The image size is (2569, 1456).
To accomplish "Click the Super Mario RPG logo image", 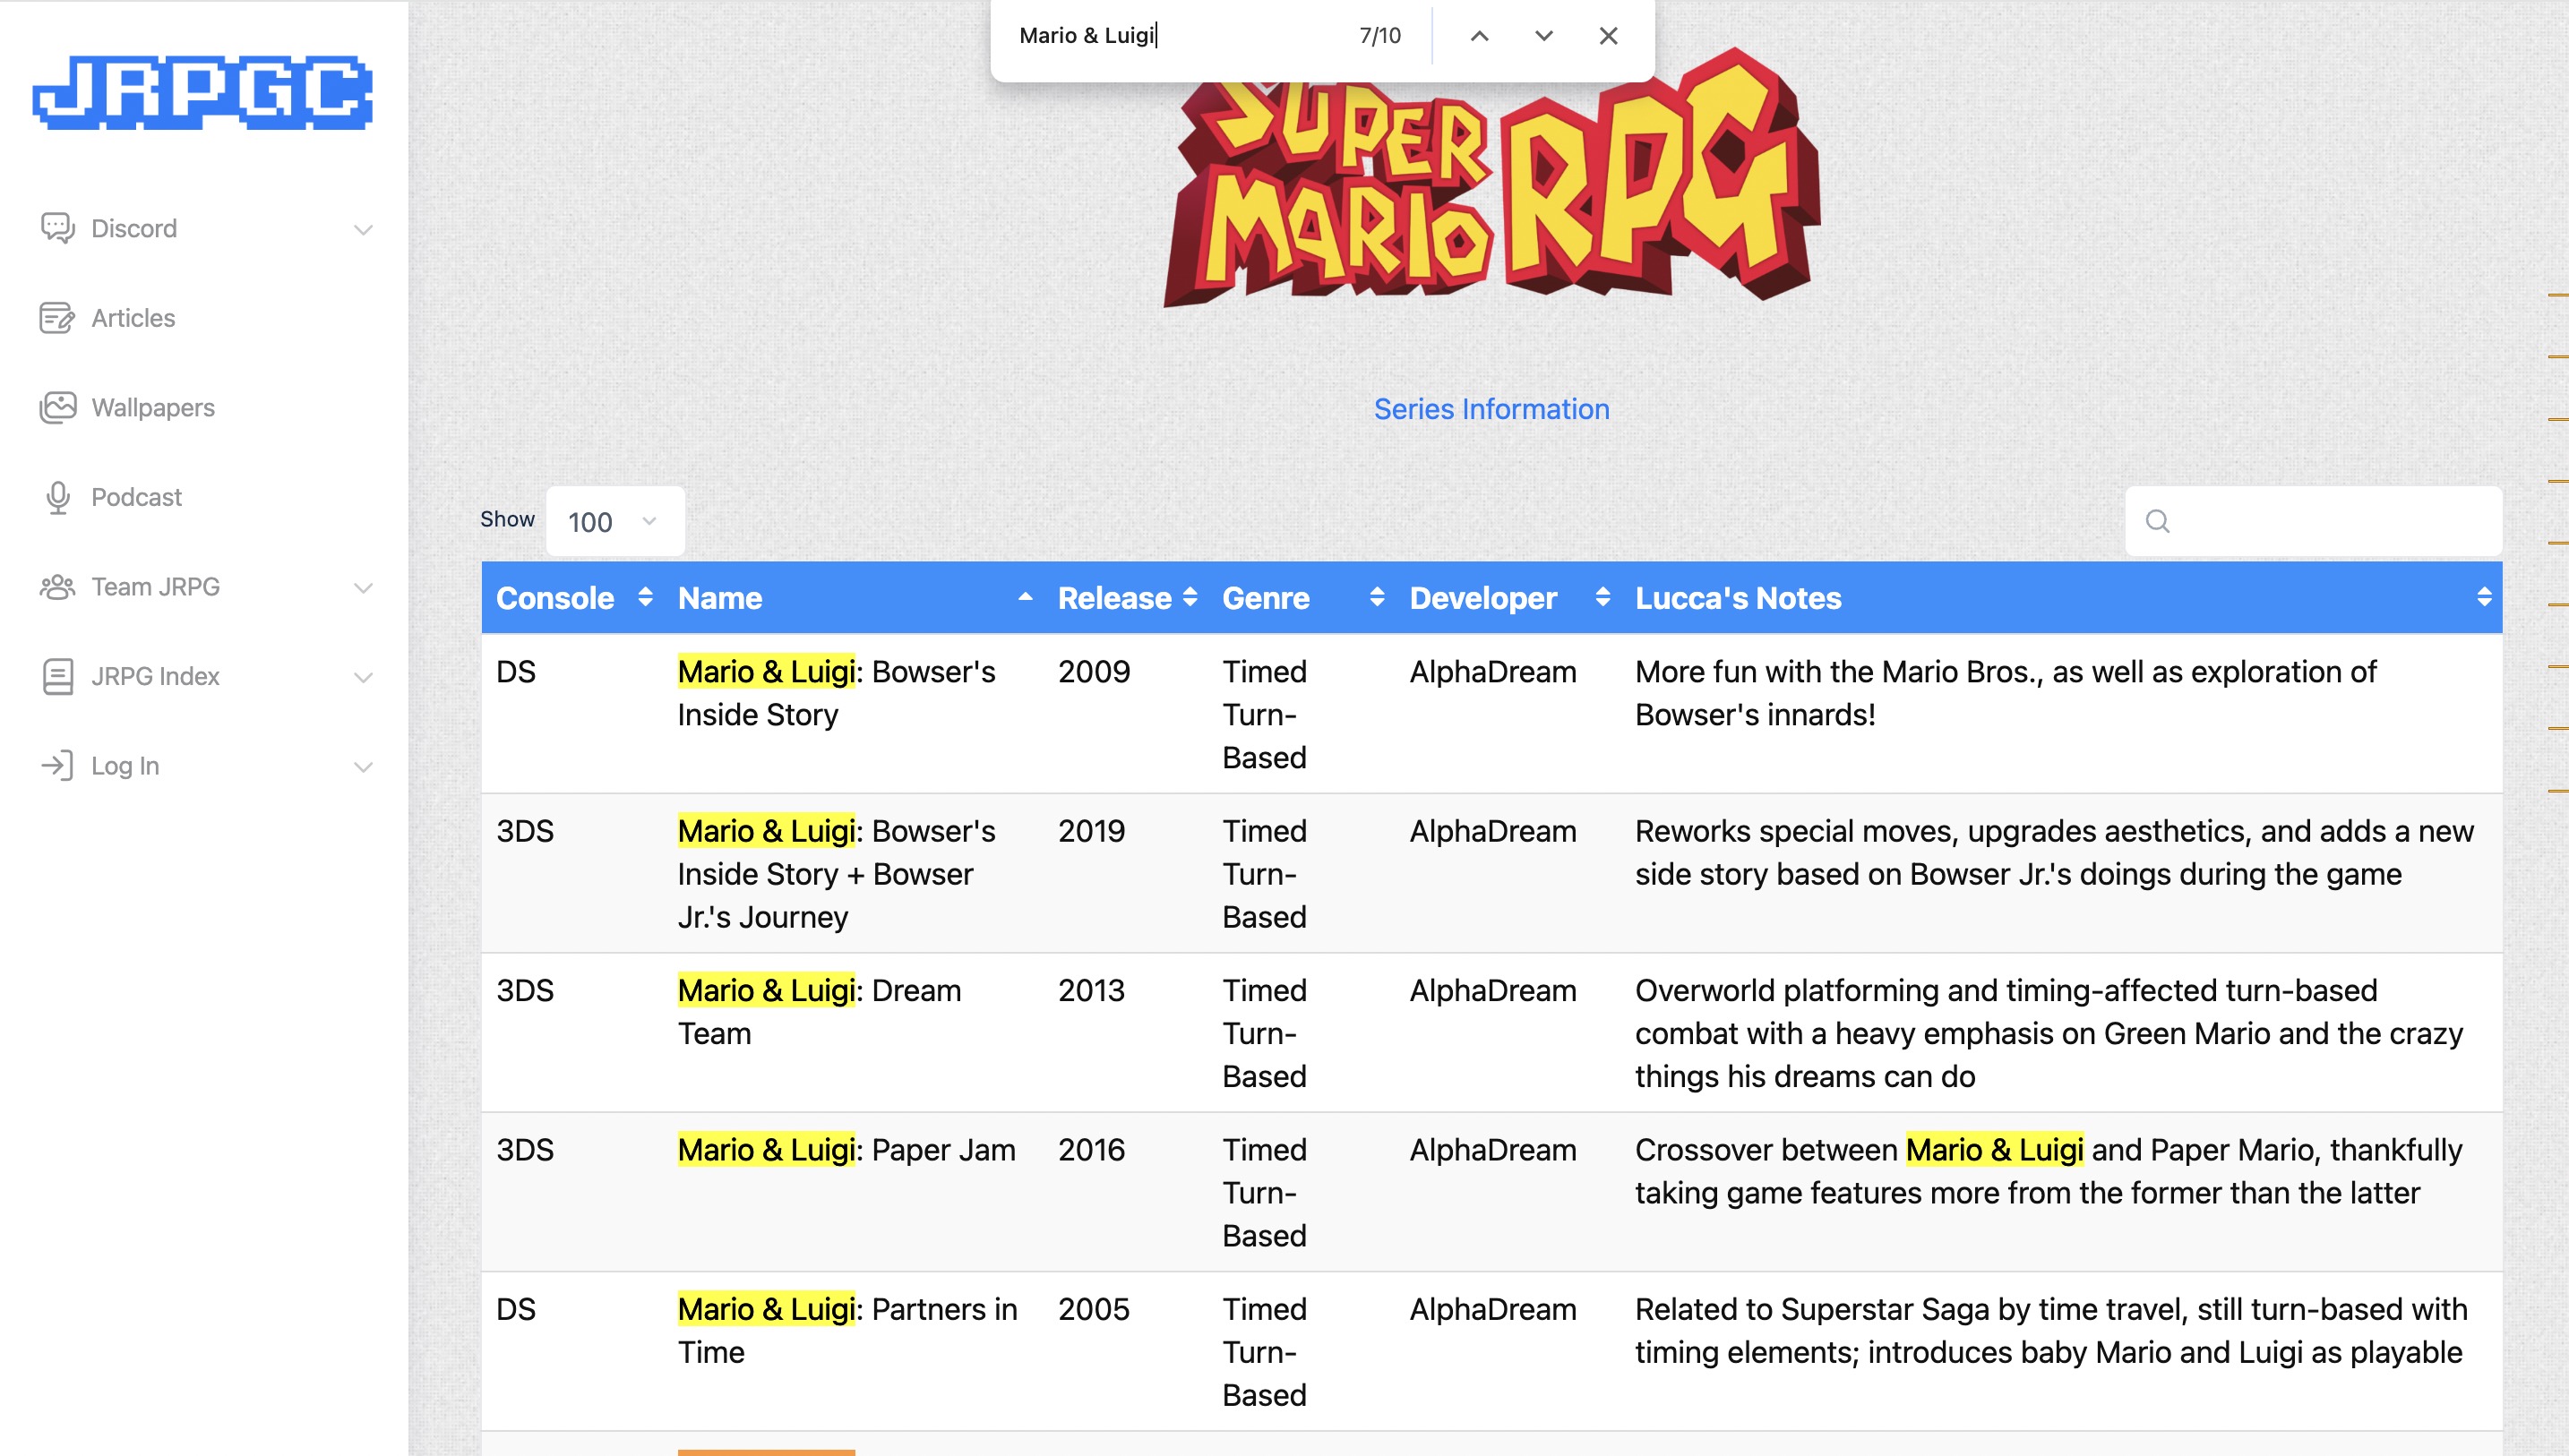I will (x=1491, y=180).
